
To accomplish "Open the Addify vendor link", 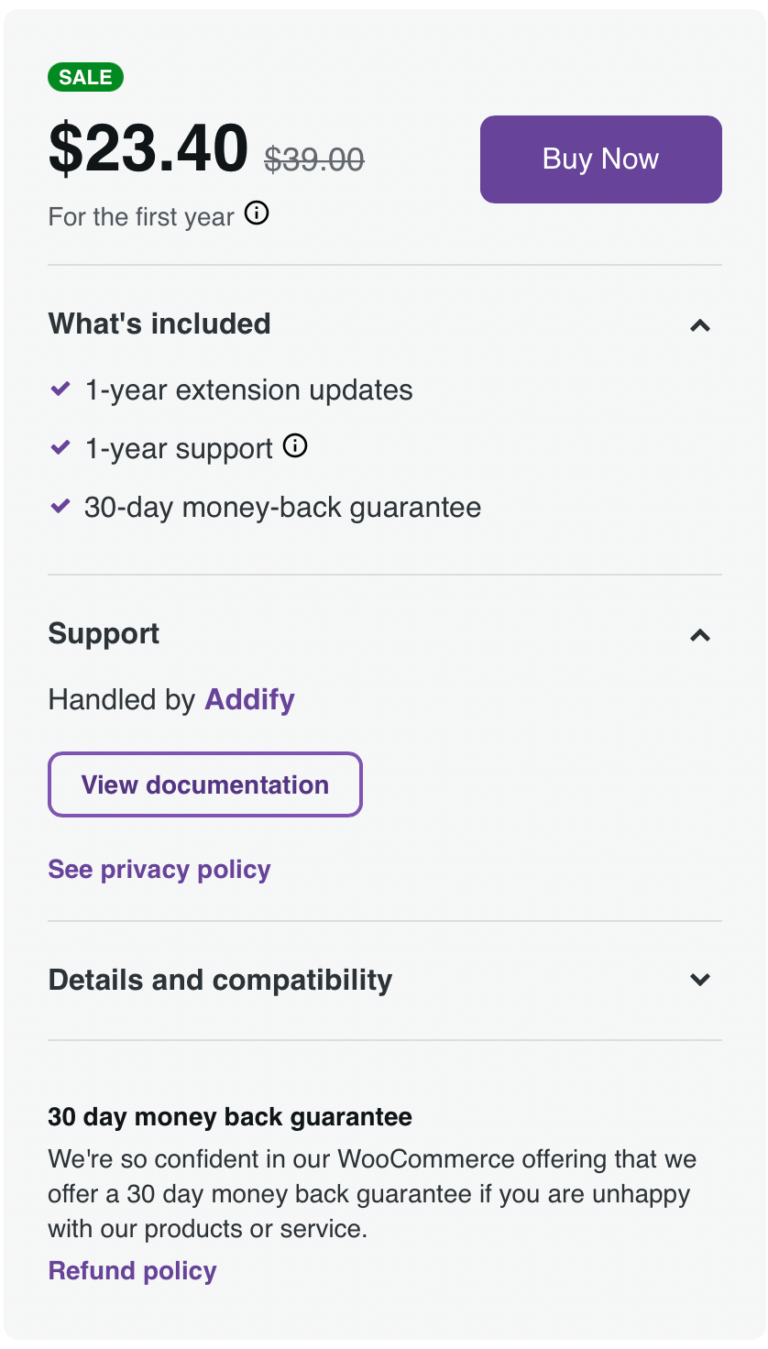I will (x=250, y=700).
